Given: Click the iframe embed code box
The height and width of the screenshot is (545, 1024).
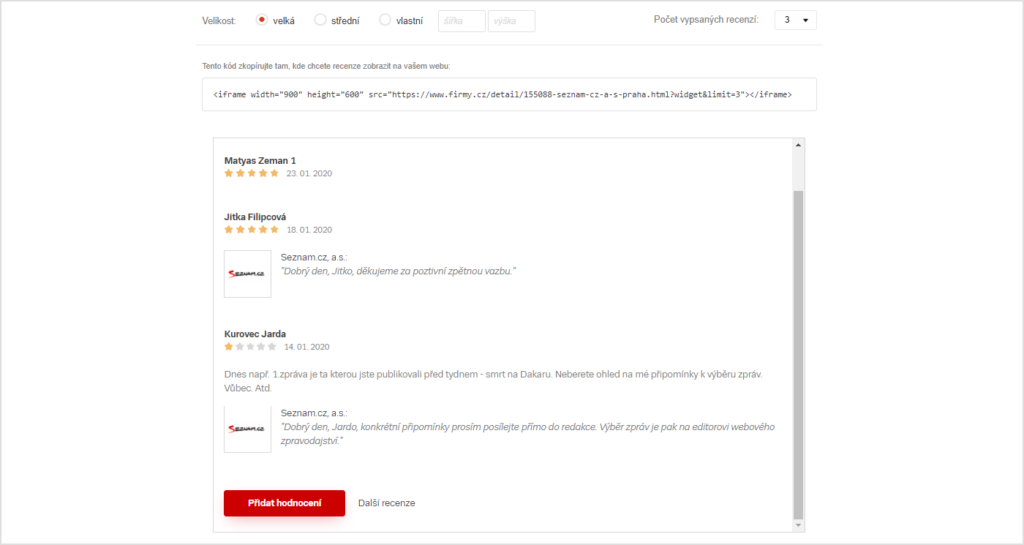Looking at the screenshot, I should 509,95.
